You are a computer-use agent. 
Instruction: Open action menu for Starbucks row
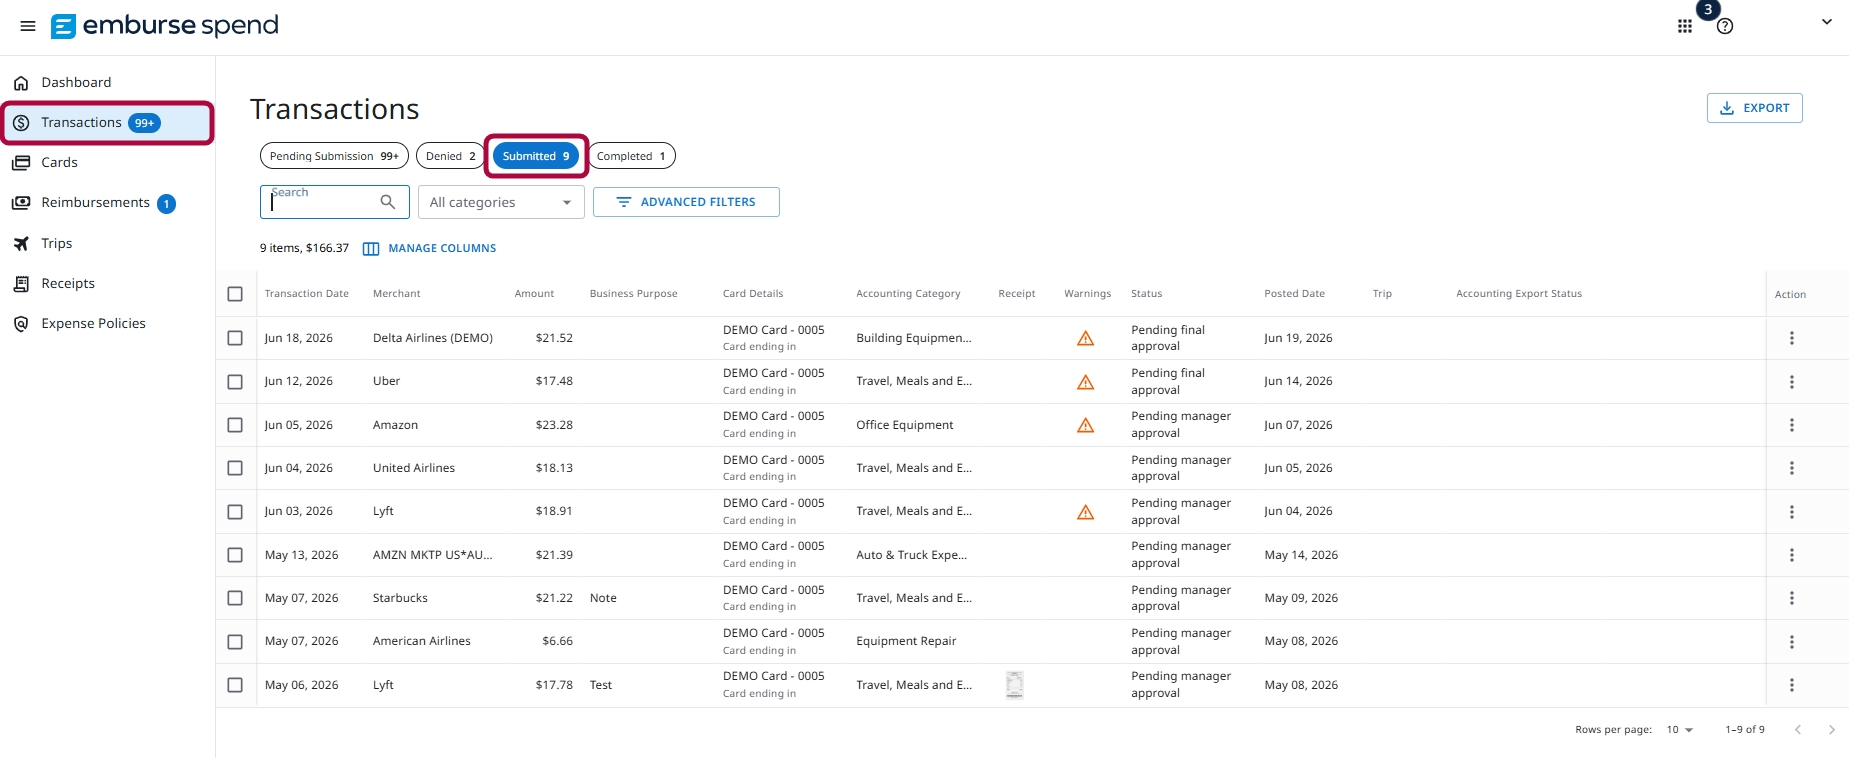(x=1791, y=598)
